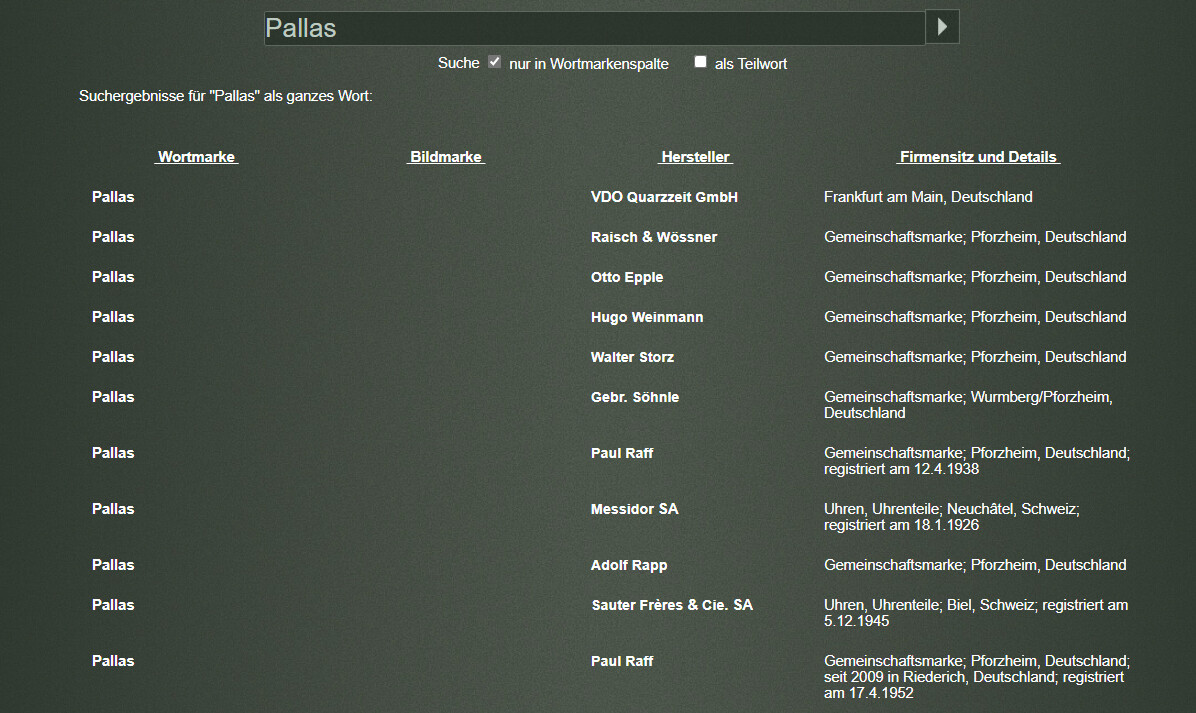Viewport: 1196px width, 713px height.
Task: Click Pforzheim details in Hugo Weinmann row
Action: point(975,317)
